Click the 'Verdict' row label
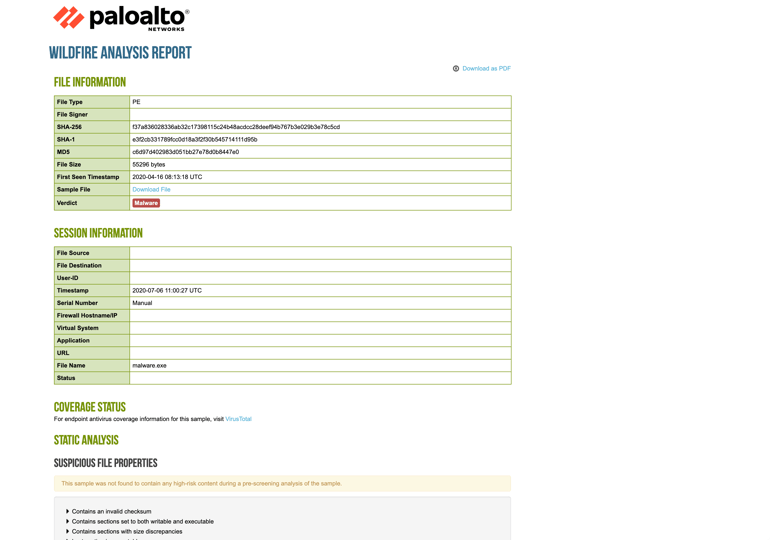Screen dimensions: 770x540 67,203
